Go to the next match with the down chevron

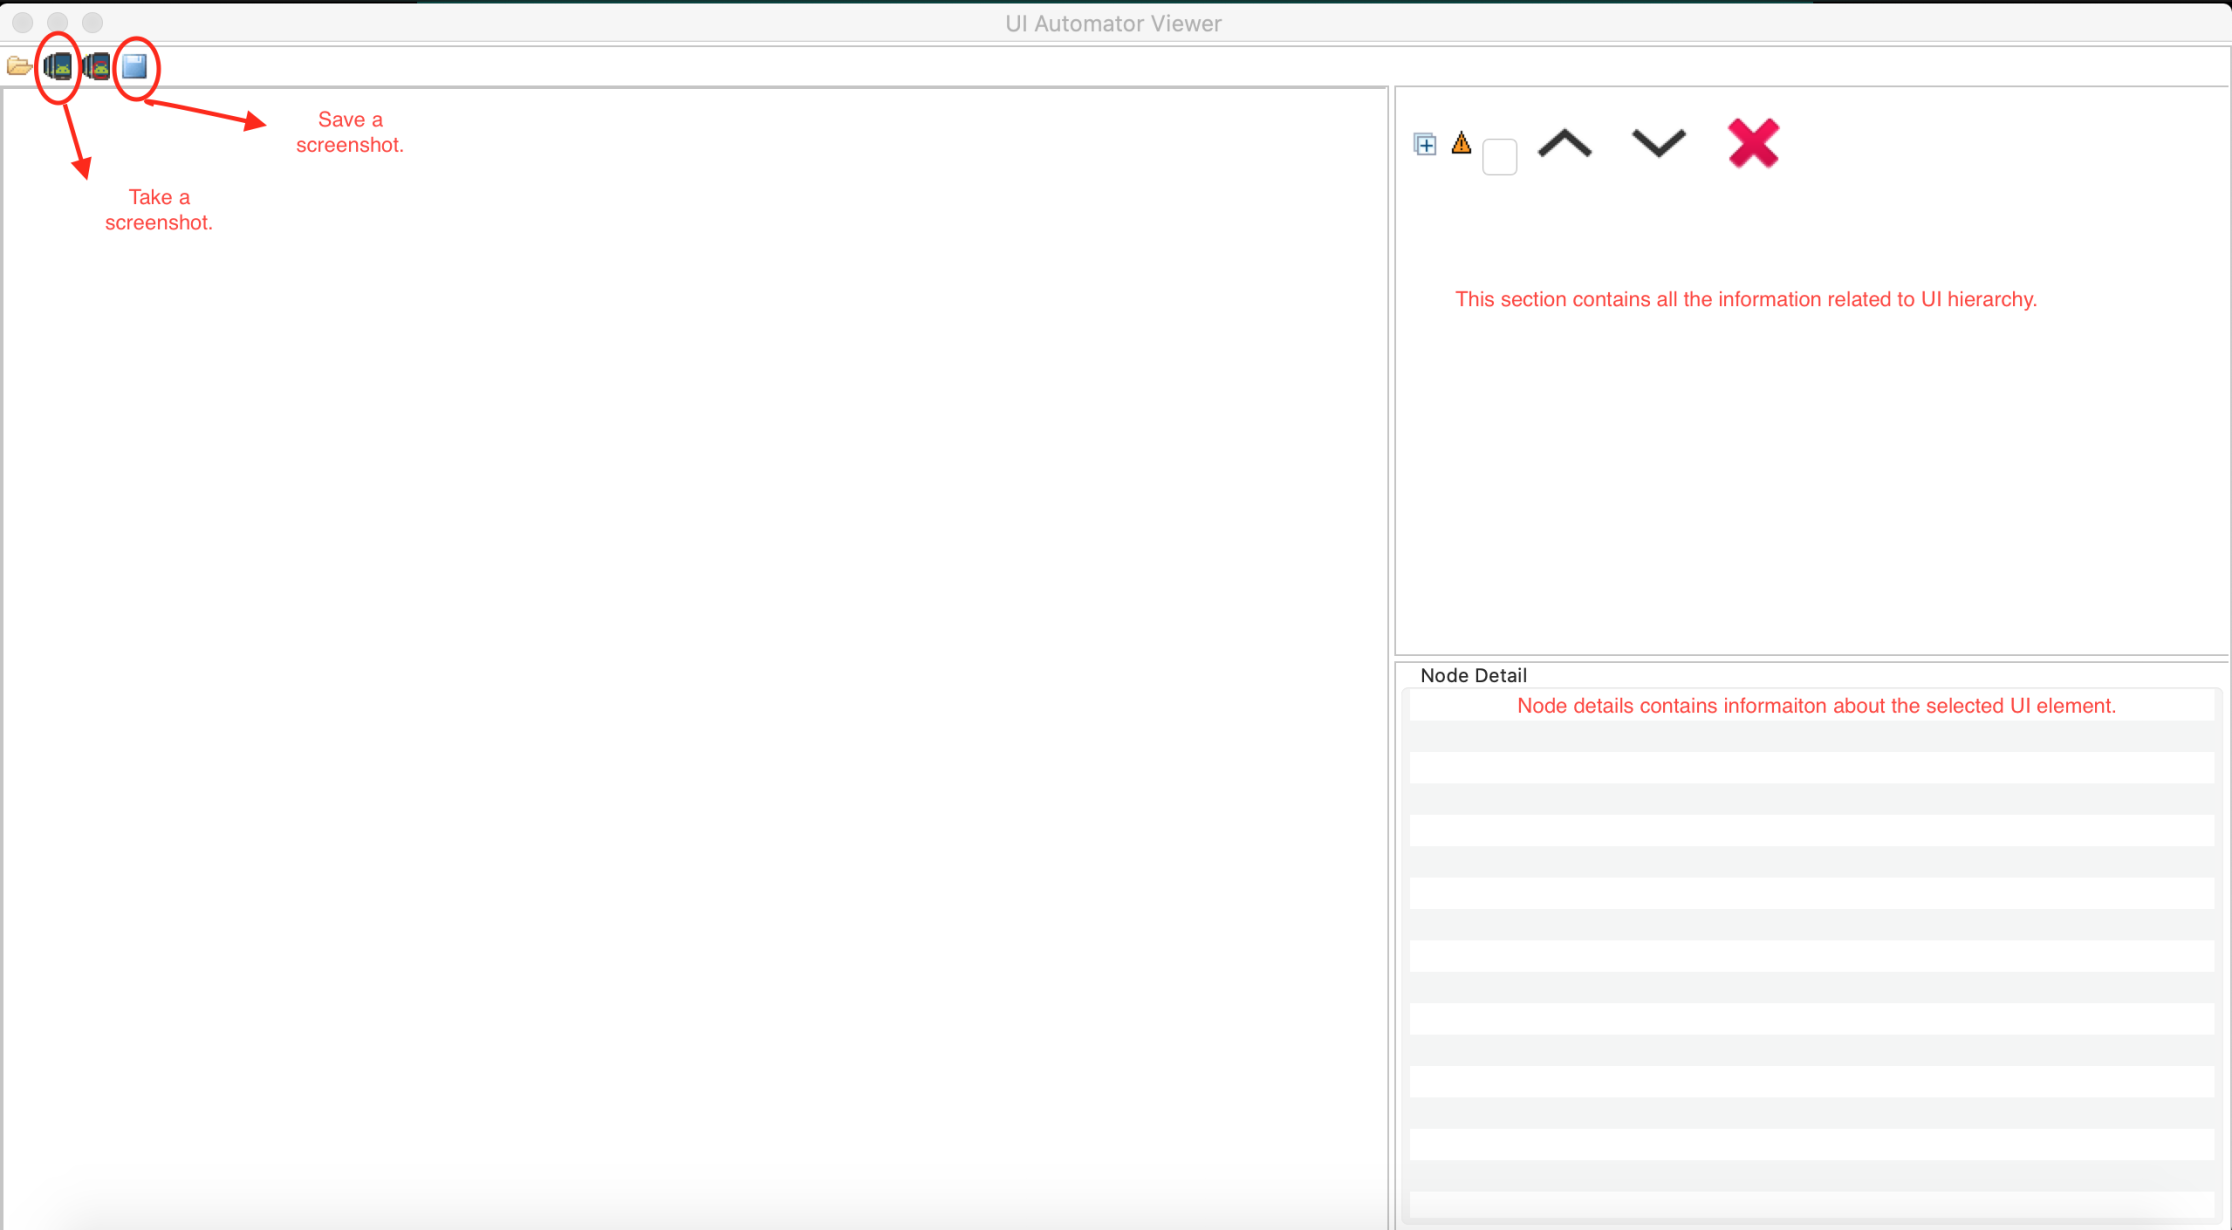[1658, 143]
